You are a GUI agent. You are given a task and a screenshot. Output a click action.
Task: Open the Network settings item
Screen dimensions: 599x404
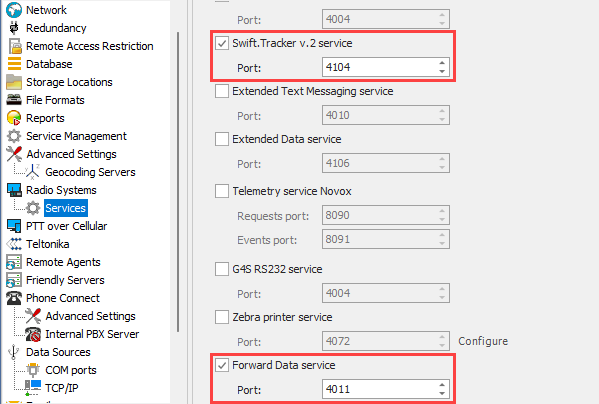(x=46, y=10)
